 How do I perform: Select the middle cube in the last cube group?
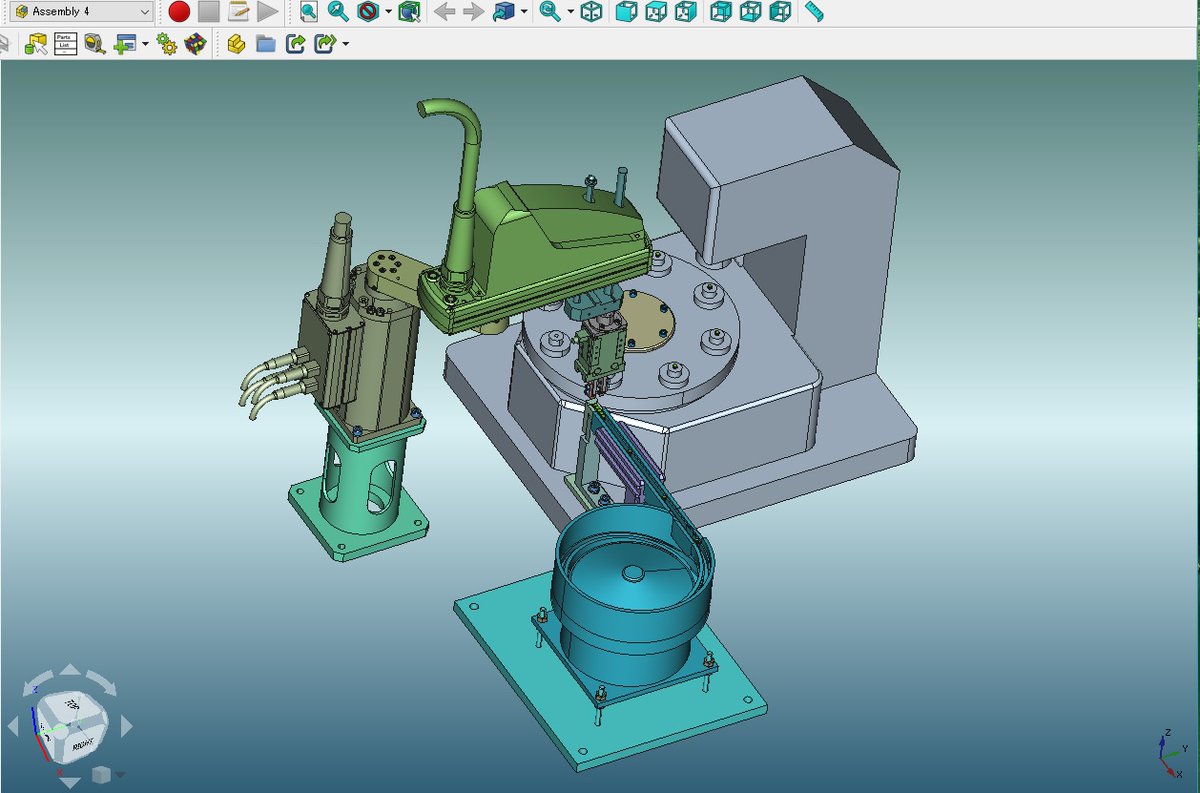click(750, 12)
